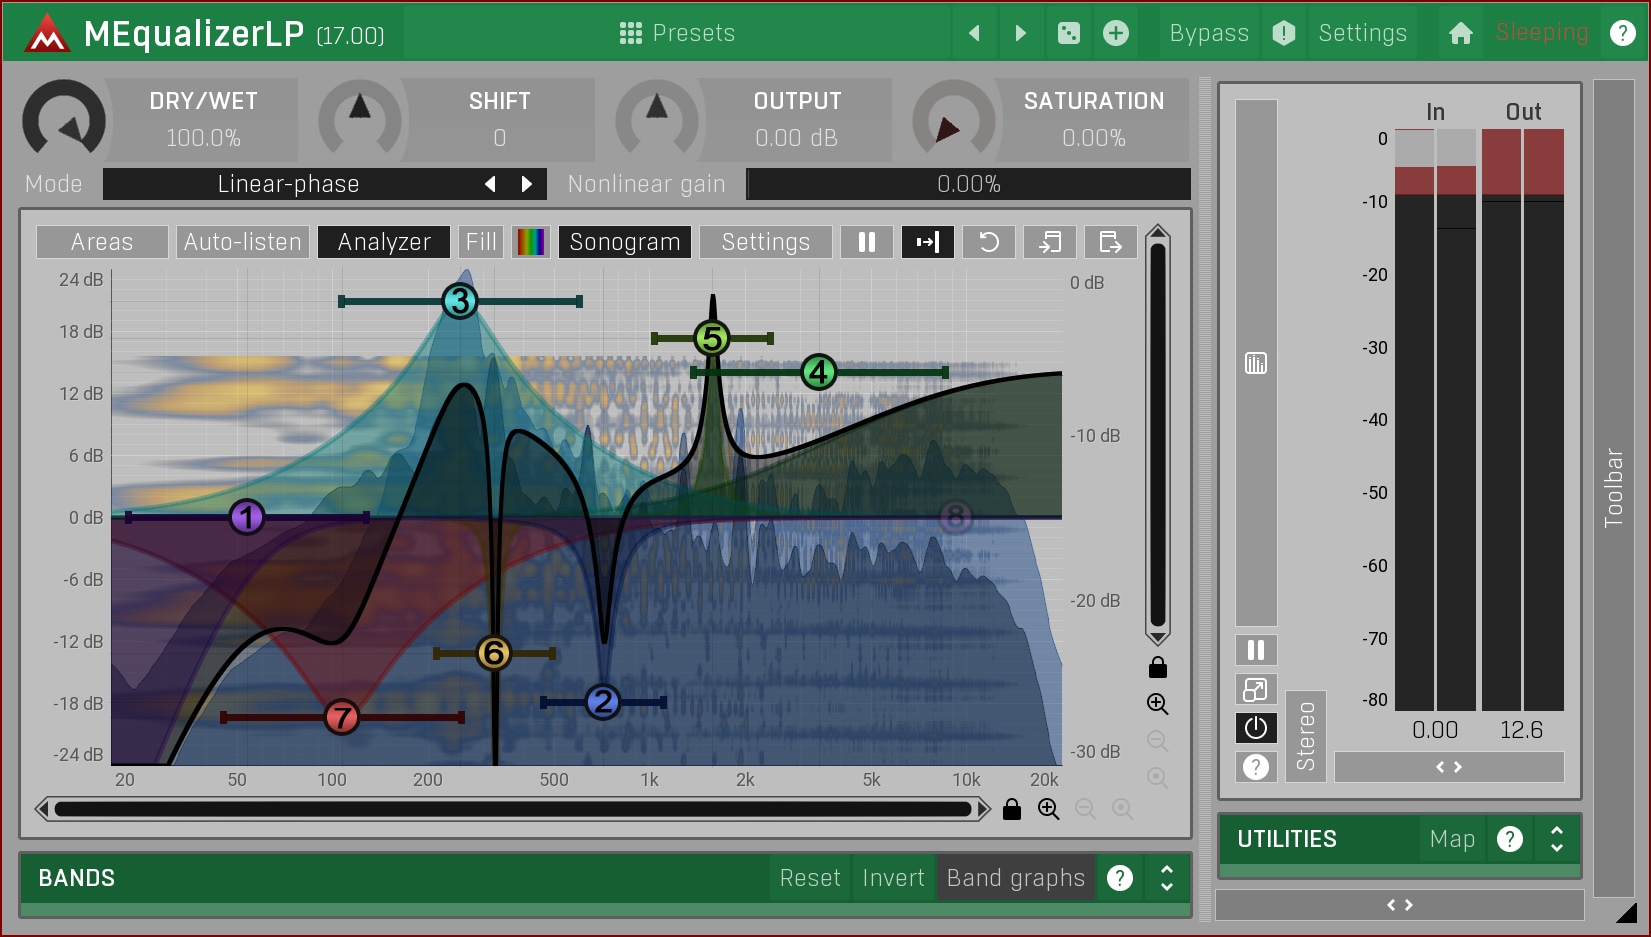Expand the UTILITIES panel arrows
The width and height of the screenshot is (1651, 937).
tap(1556, 839)
